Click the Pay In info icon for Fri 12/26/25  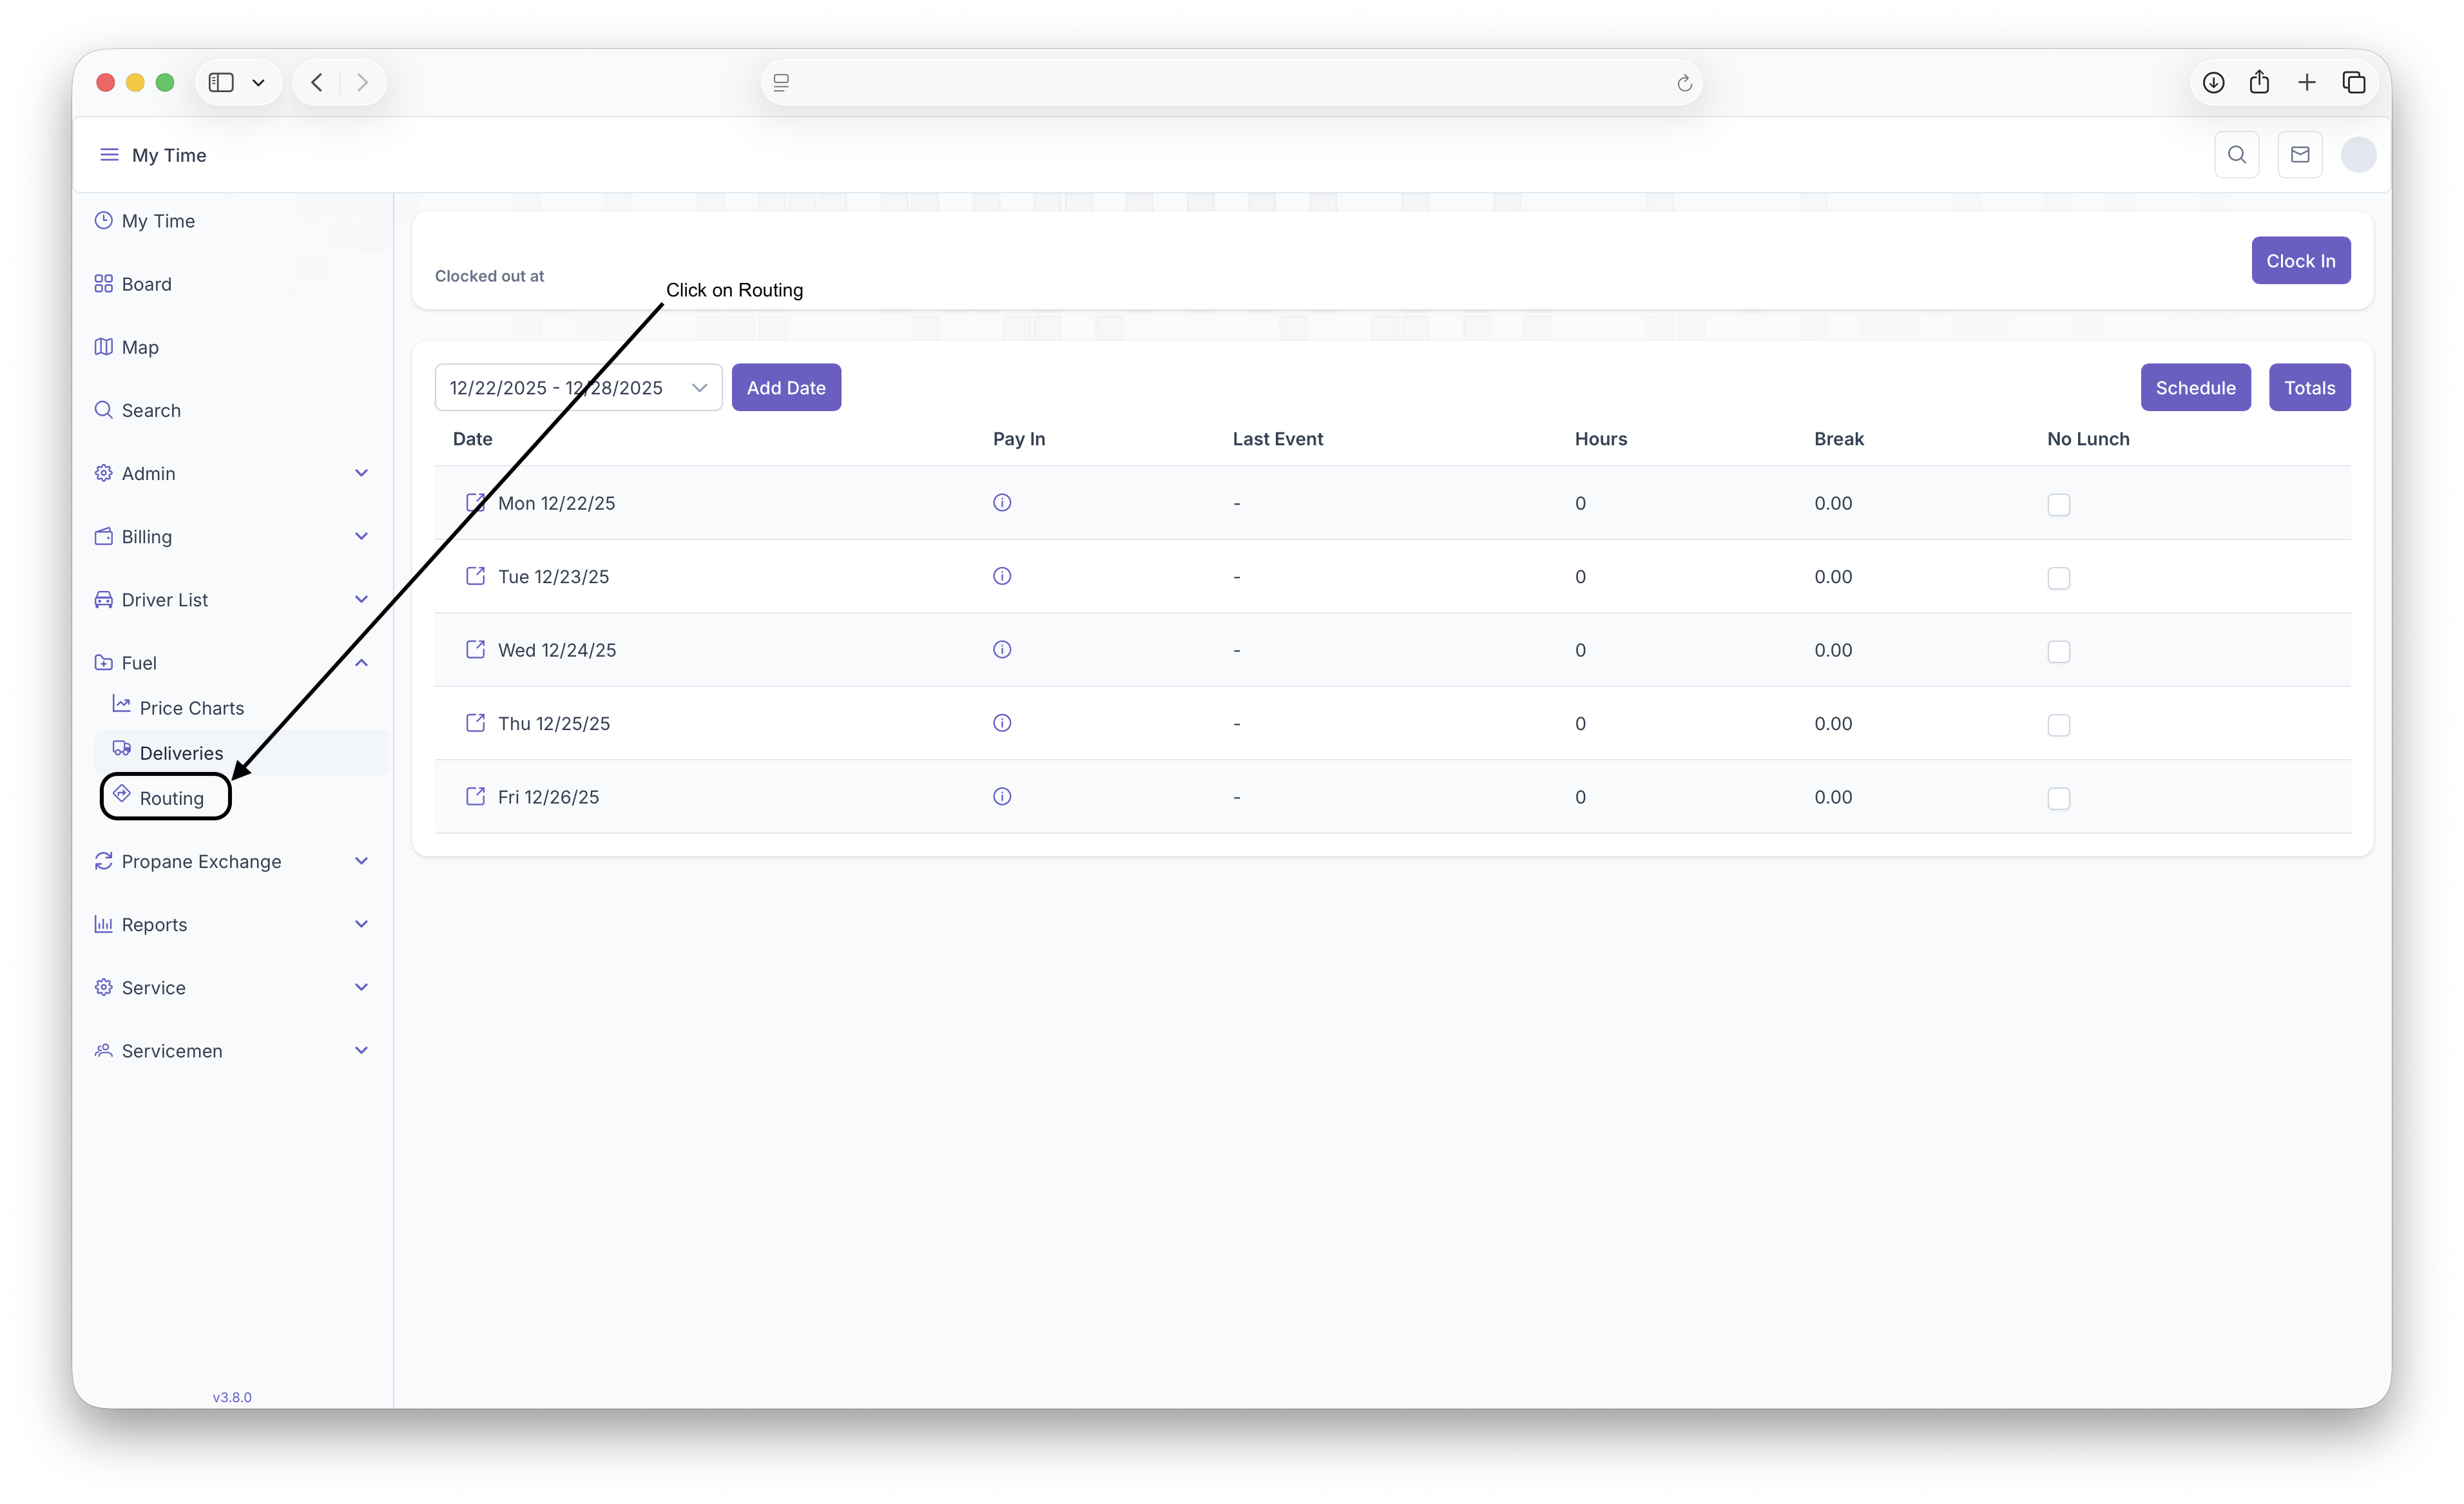pos(1002,797)
